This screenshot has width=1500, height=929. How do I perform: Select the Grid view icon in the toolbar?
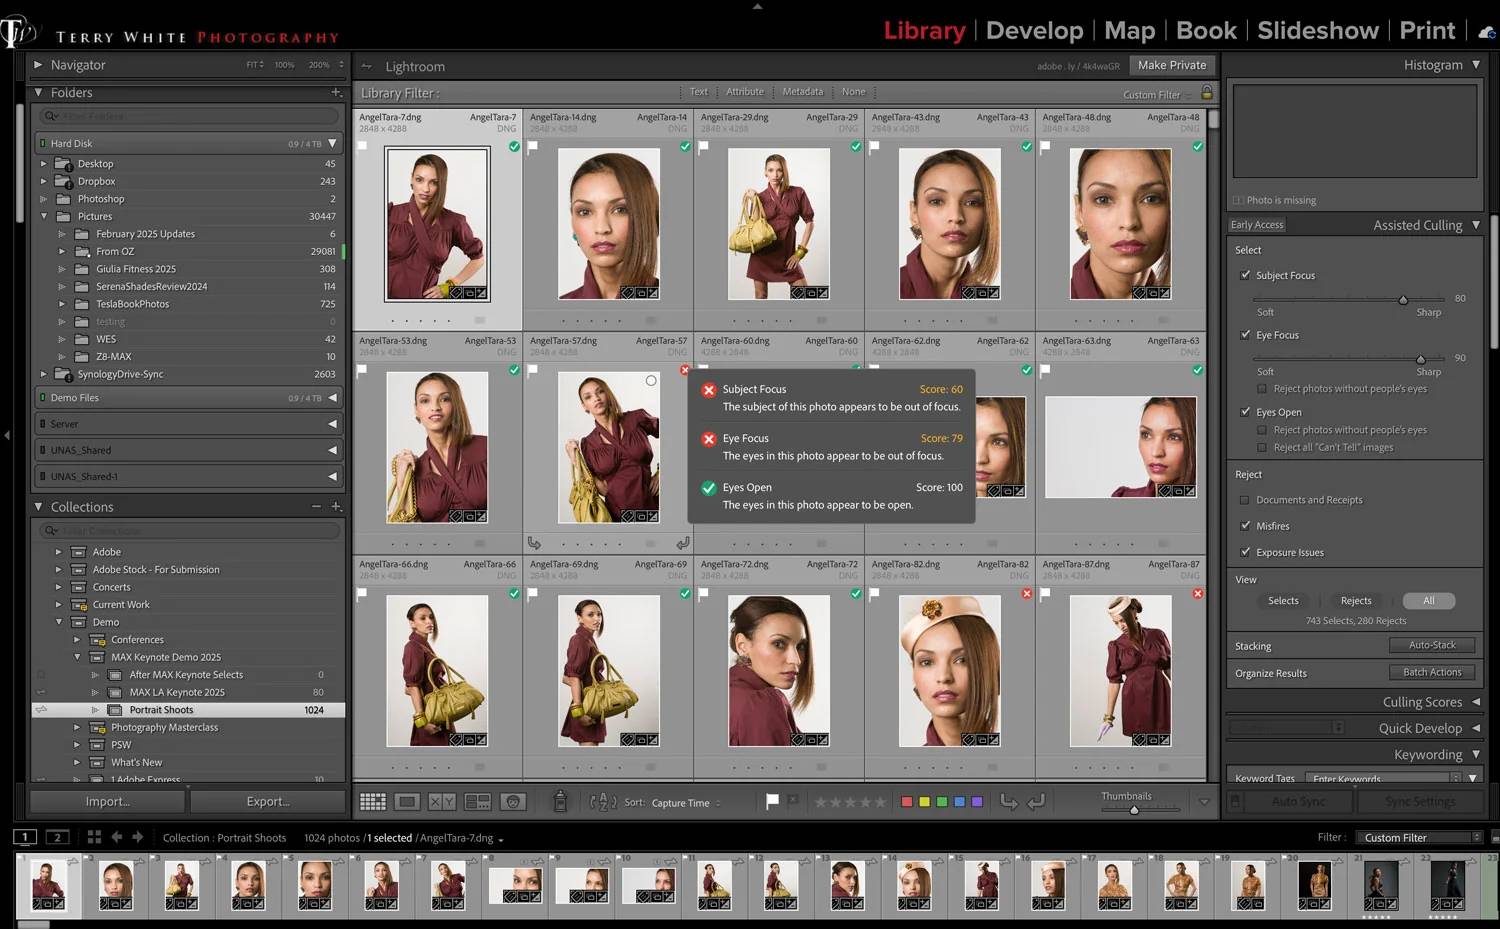371,801
